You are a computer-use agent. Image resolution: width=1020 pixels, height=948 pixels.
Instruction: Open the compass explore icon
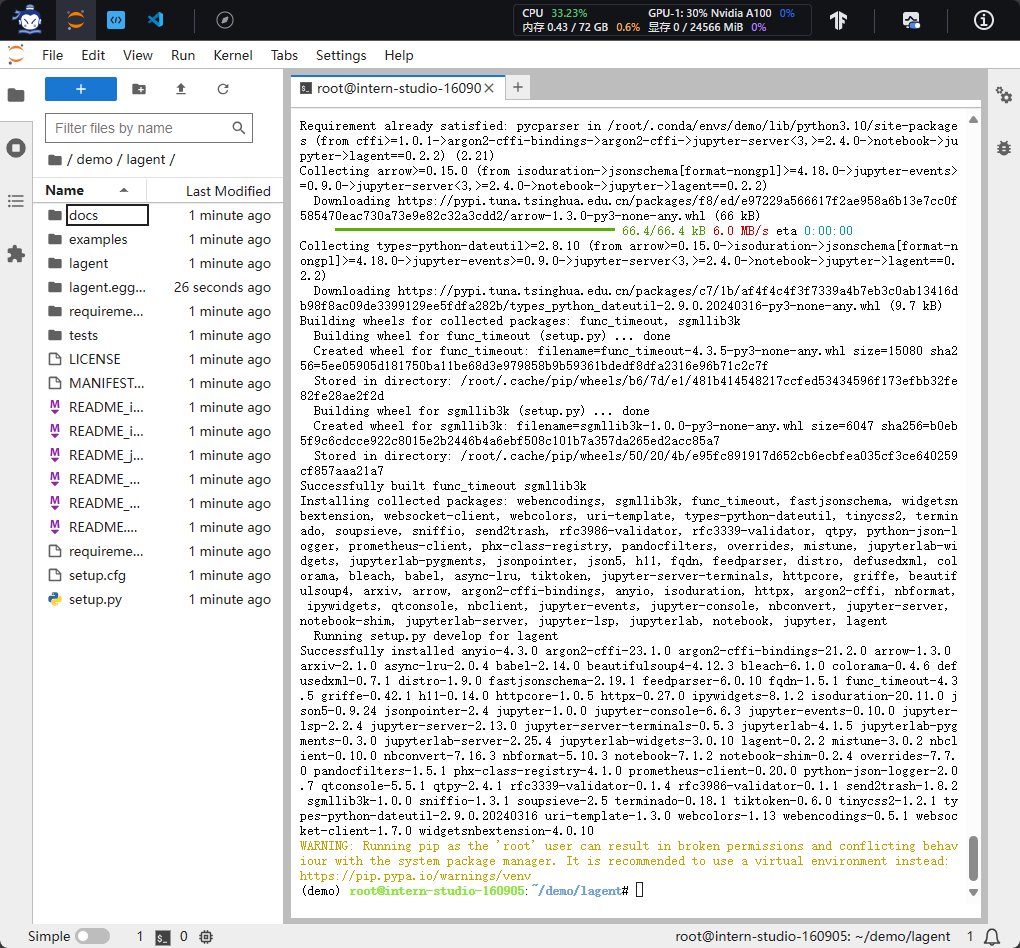[x=224, y=20]
